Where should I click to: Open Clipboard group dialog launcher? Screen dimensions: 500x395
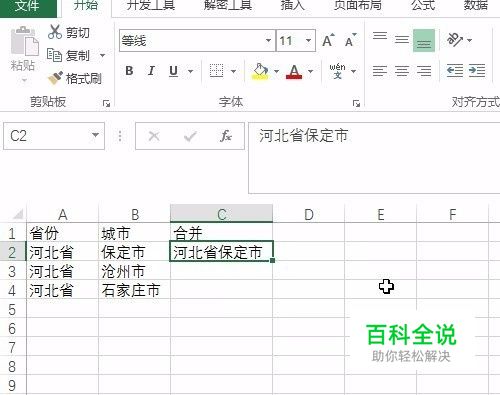(106, 103)
